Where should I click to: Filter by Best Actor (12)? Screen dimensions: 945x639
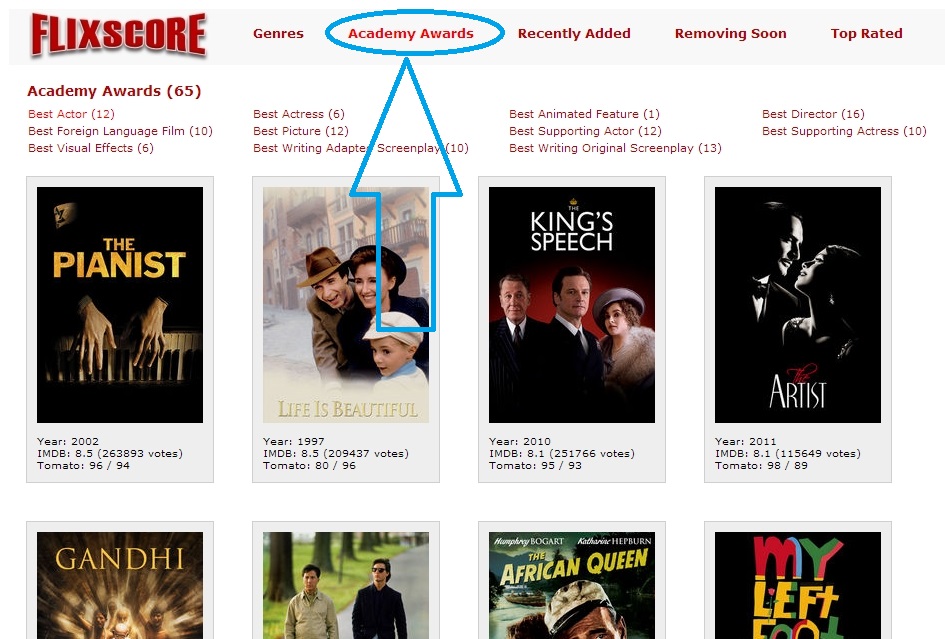(71, 114)
